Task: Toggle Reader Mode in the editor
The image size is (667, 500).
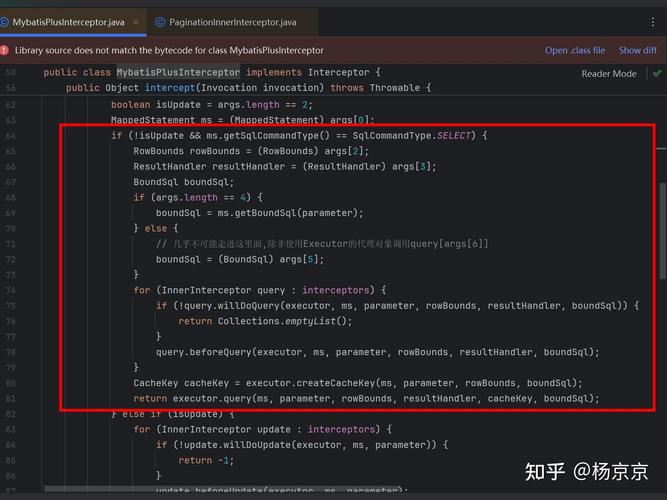Action: (x=608, y=74)
